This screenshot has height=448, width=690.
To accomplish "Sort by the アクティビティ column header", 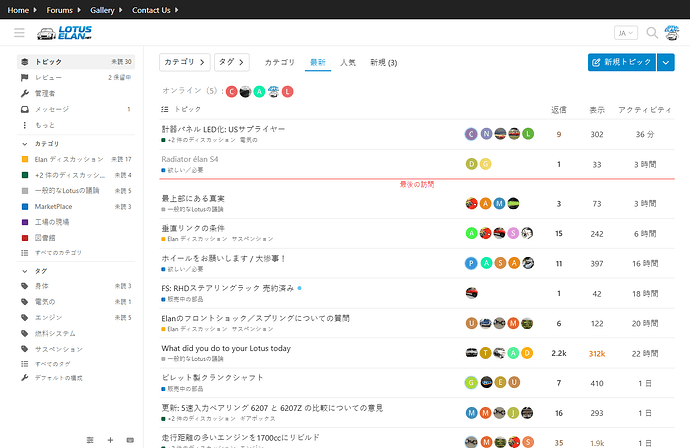I will [645, 110].
